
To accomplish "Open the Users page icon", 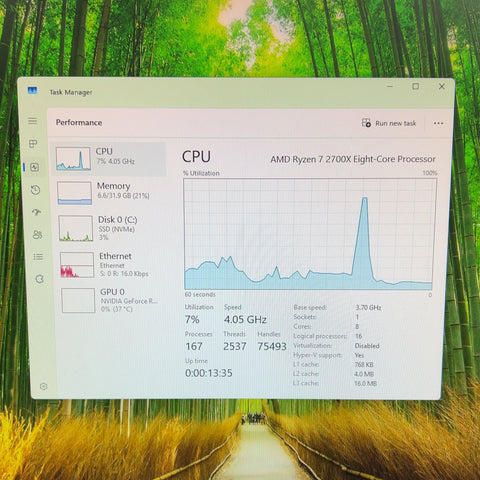I will pyautogui.click(x=37, y=235).
